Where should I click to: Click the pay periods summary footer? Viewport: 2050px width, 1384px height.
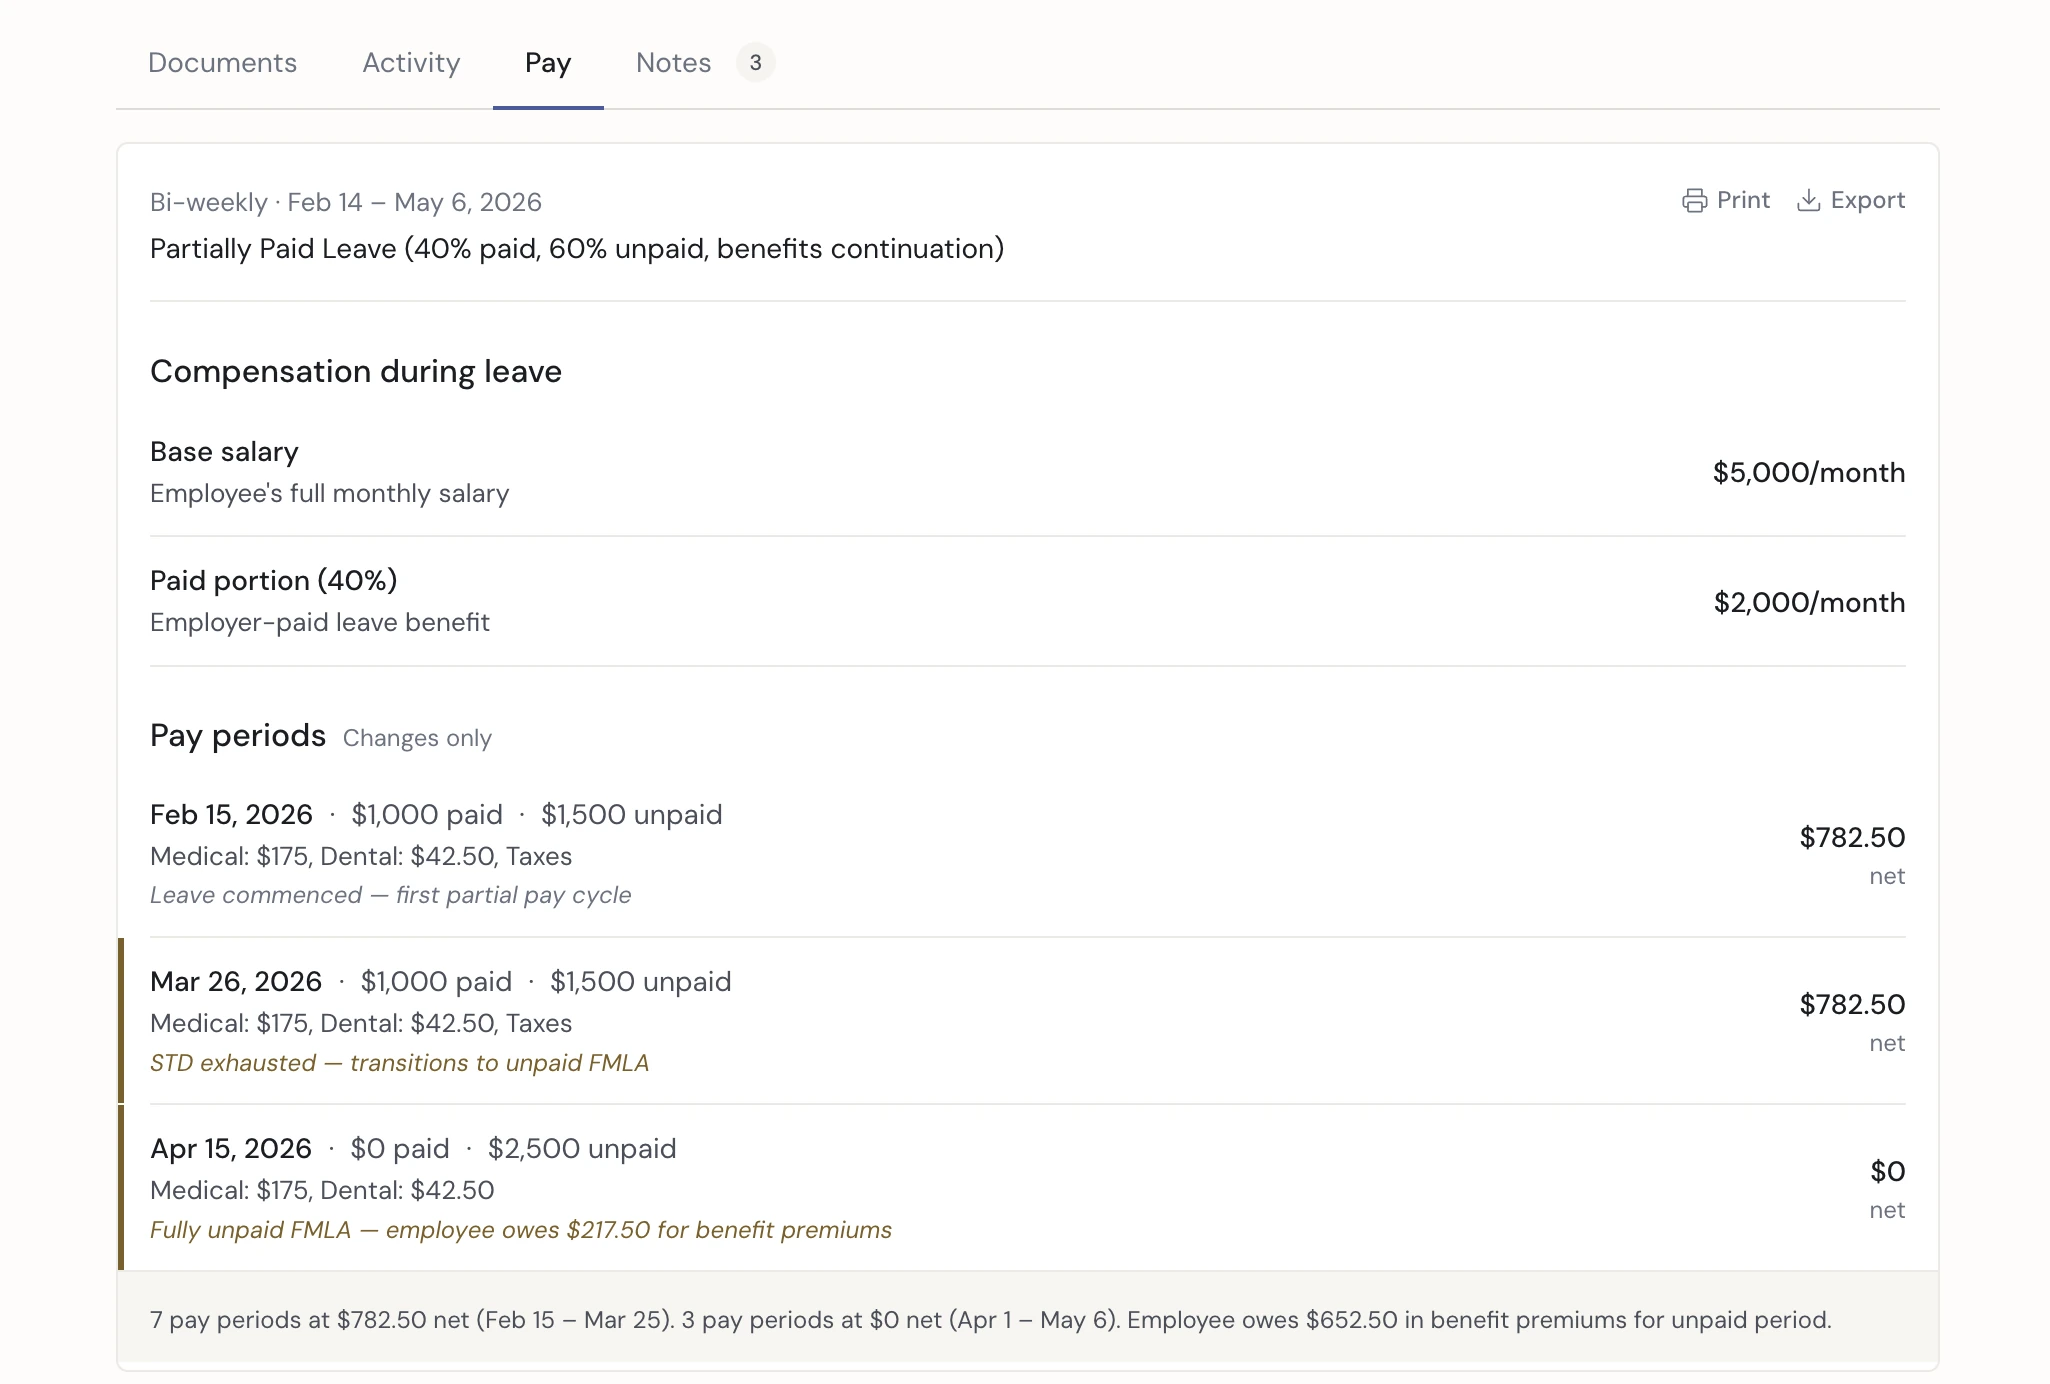coord(990,1320)
